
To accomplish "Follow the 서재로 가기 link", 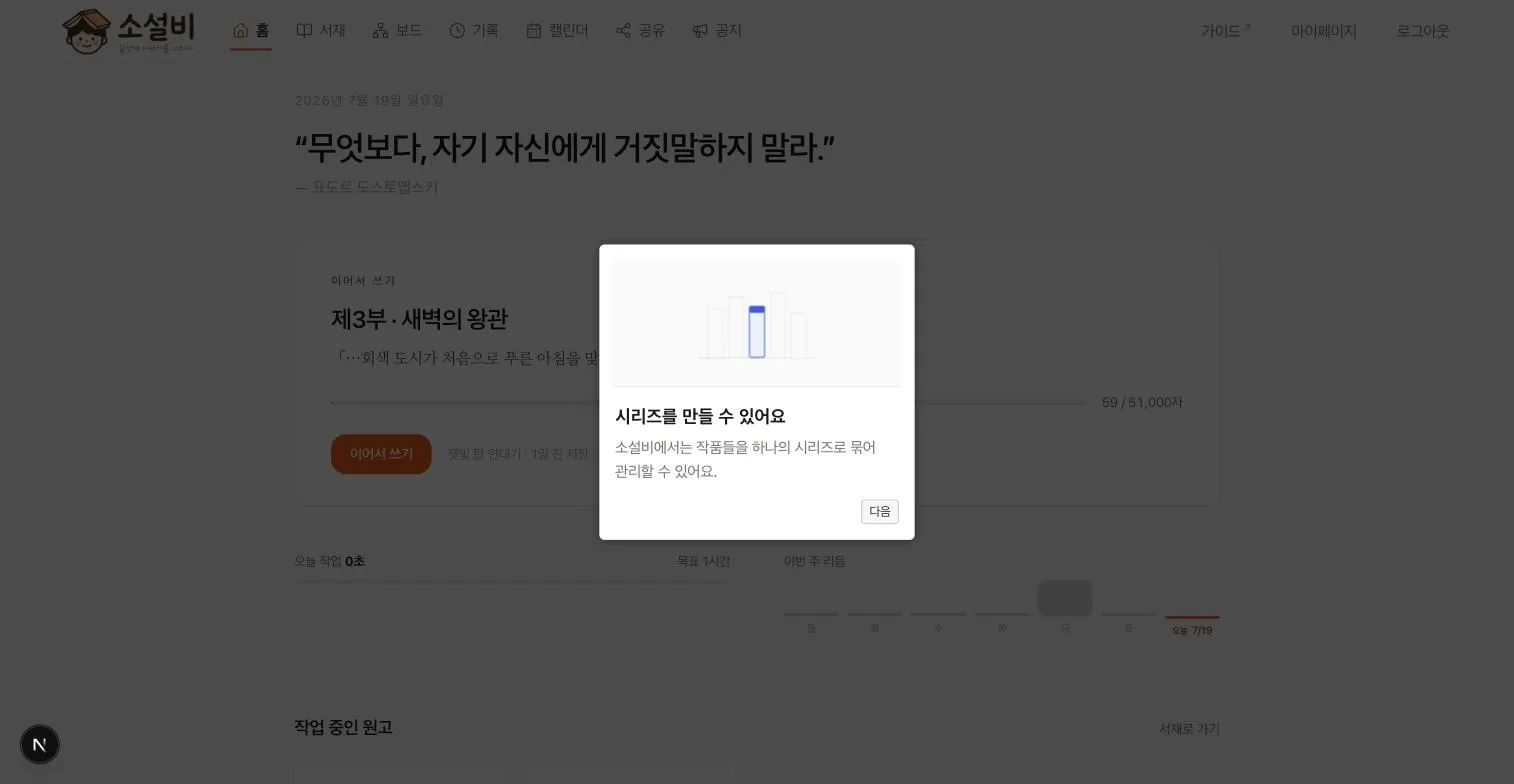I will 1189,729.
